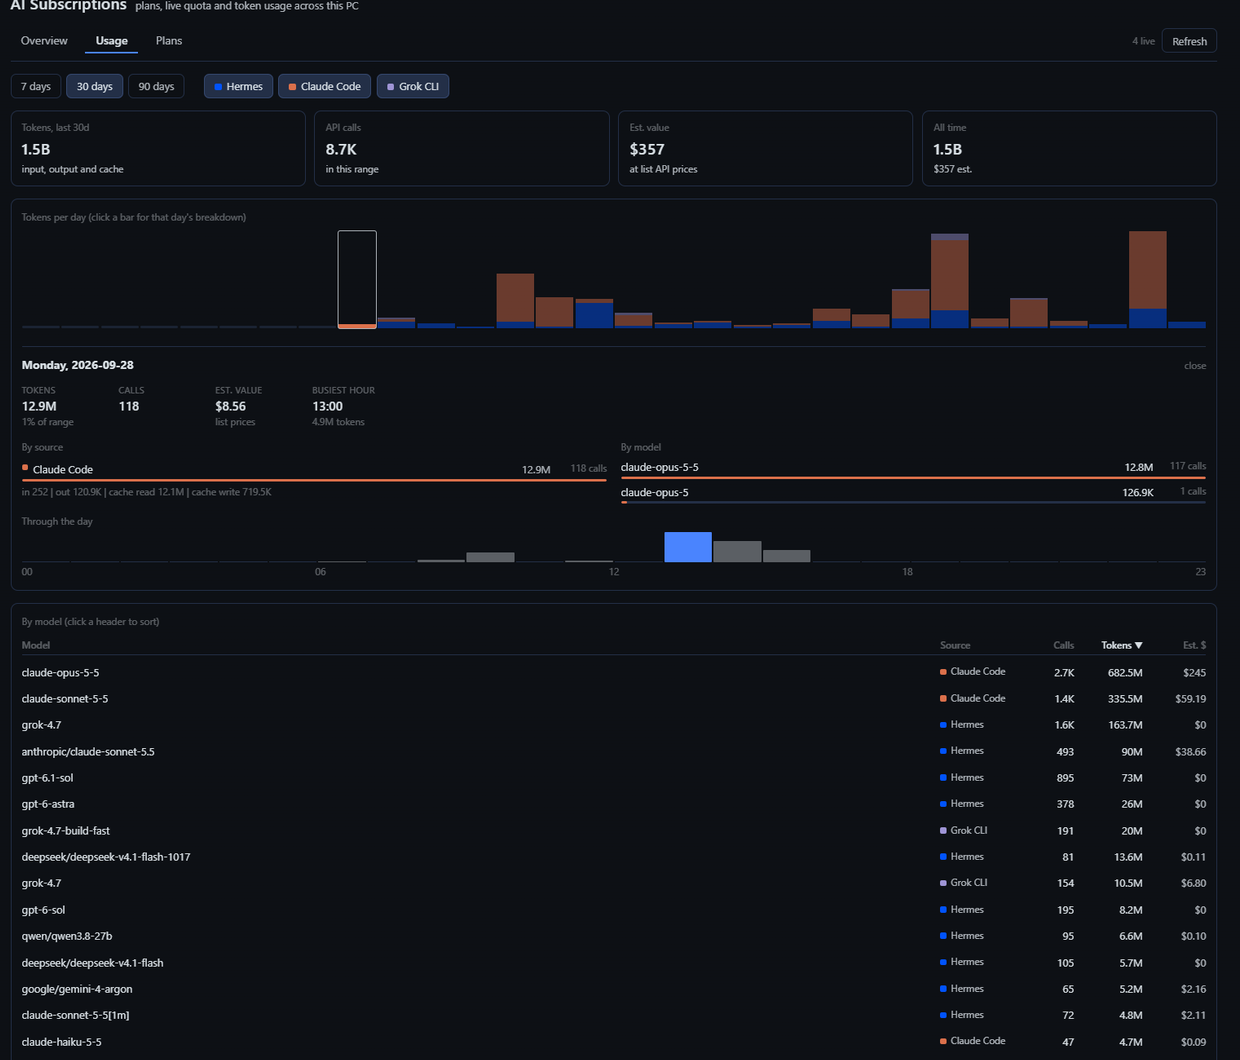Click the Est. value $357 card
The width and height of the screenshot is (1240, 1060).
[765, 148]
